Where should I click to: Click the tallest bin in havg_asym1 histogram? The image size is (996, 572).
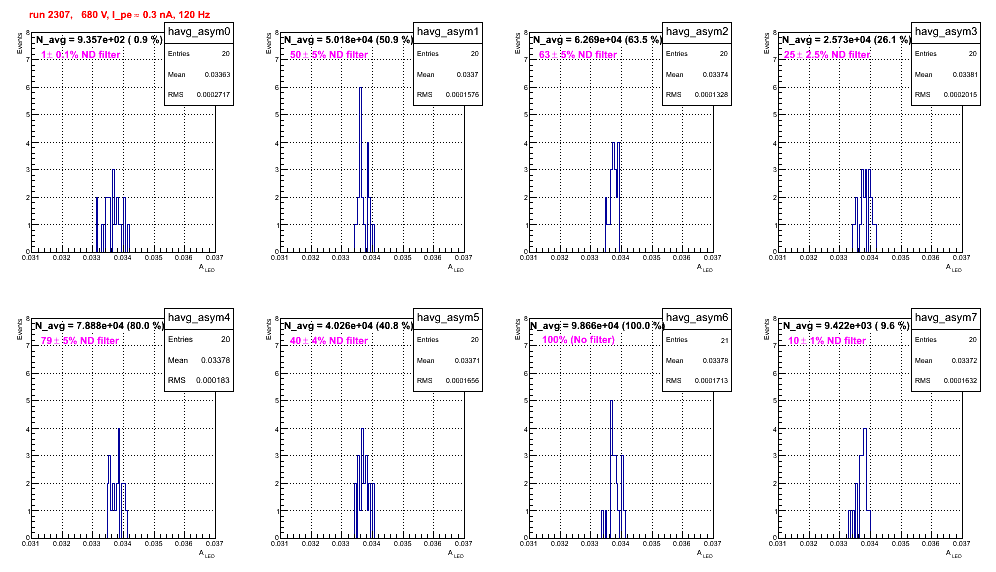(360, 169)
